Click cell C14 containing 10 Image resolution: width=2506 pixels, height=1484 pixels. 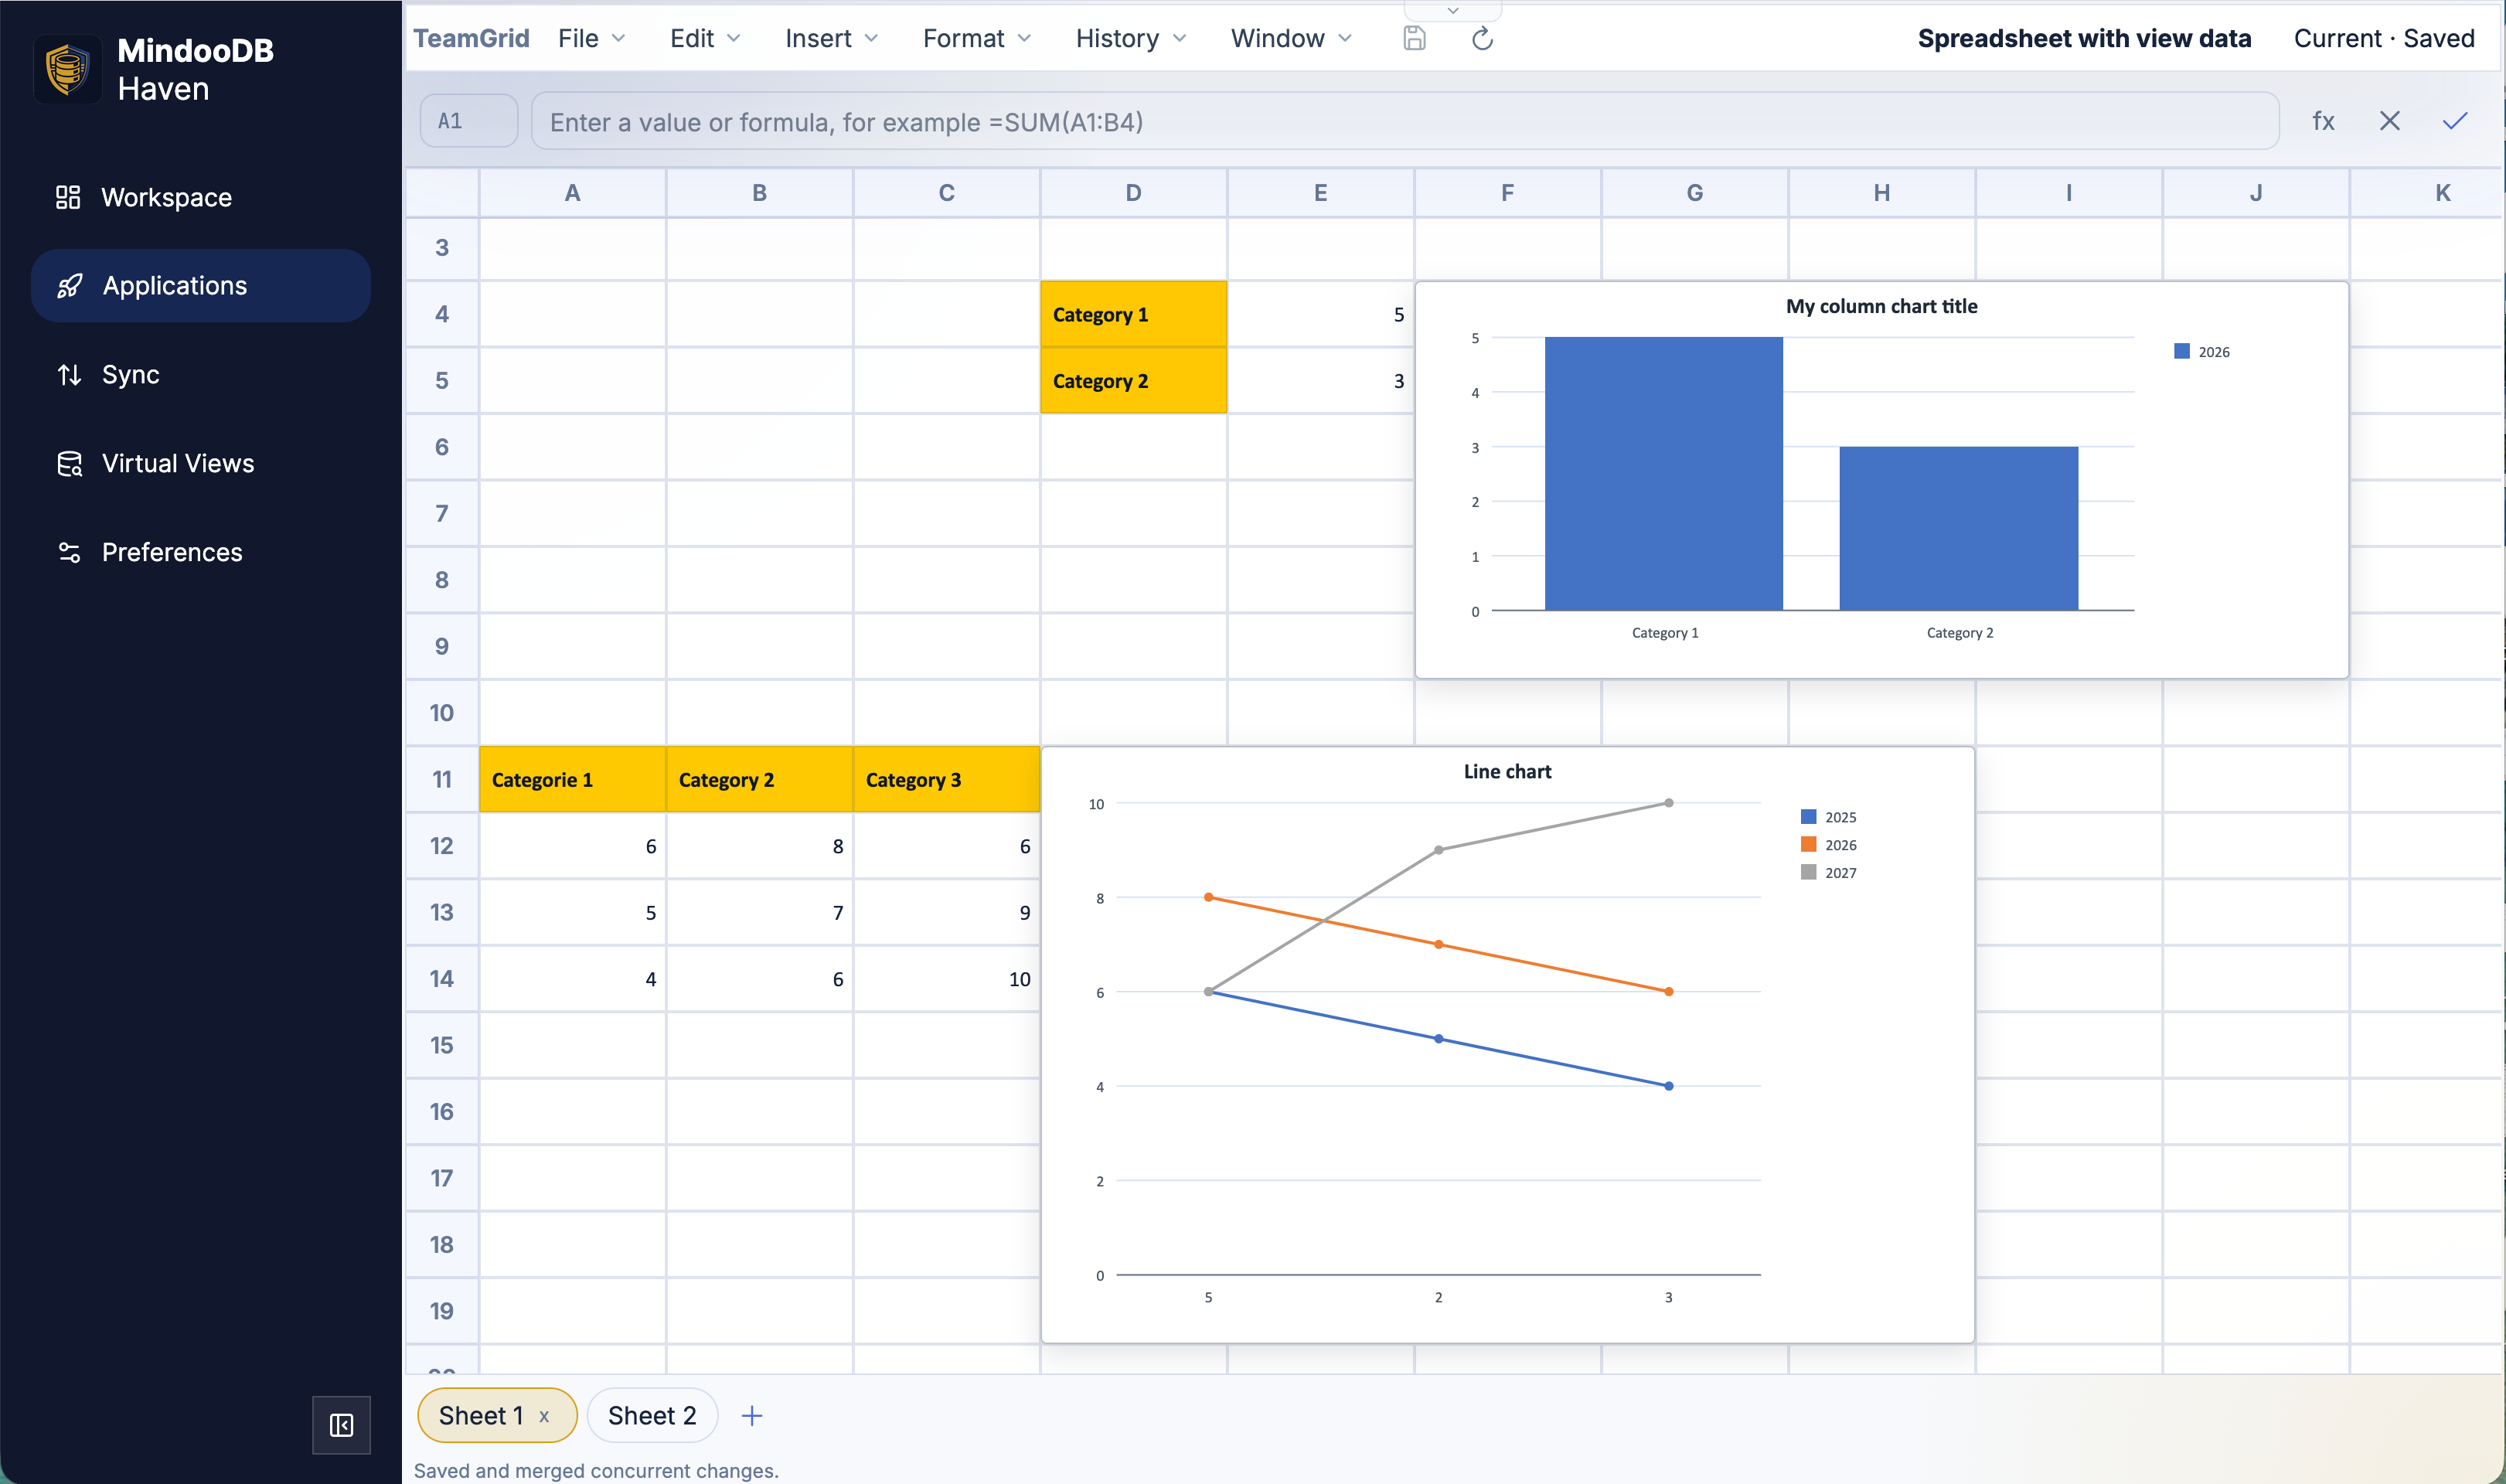pos(946,979)
